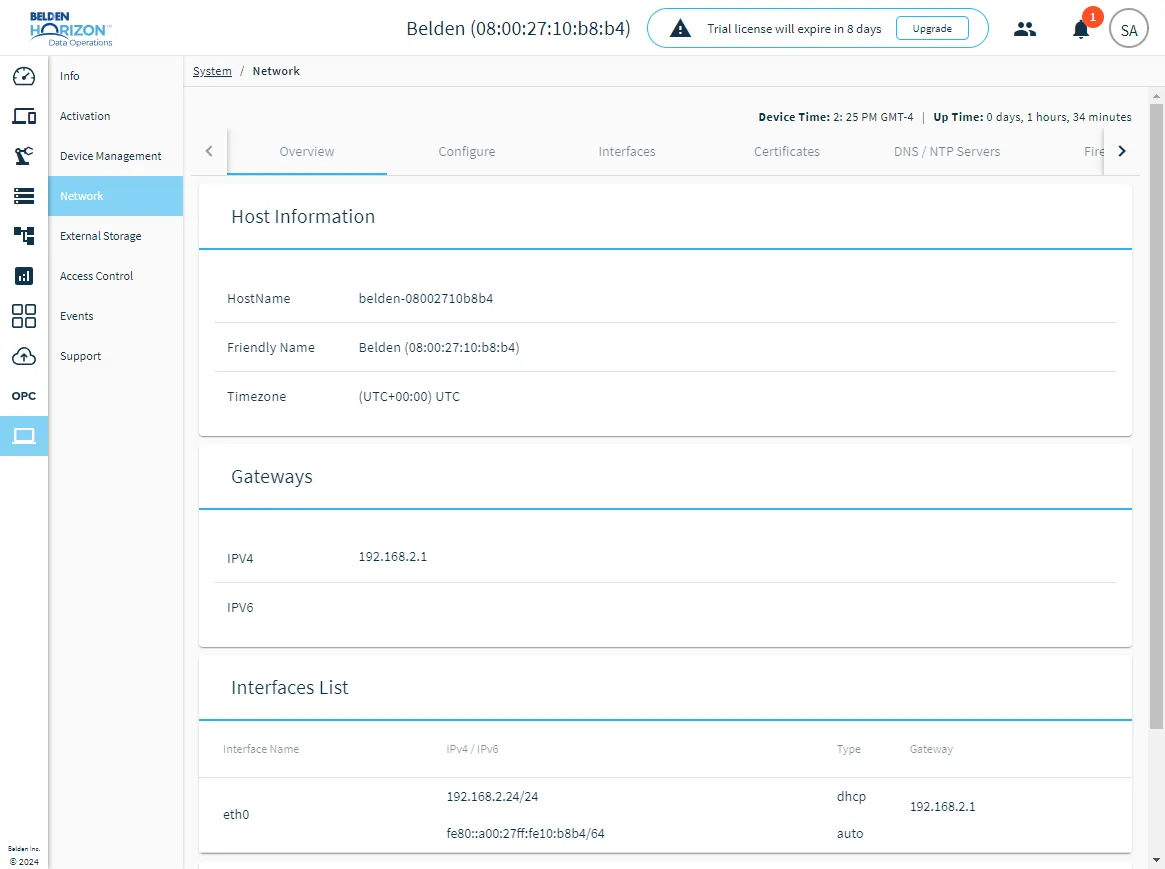Open the bar chart icon in sidebar
The width and height of the screenshot is (1165, 869).
click(x=24, y=276)
